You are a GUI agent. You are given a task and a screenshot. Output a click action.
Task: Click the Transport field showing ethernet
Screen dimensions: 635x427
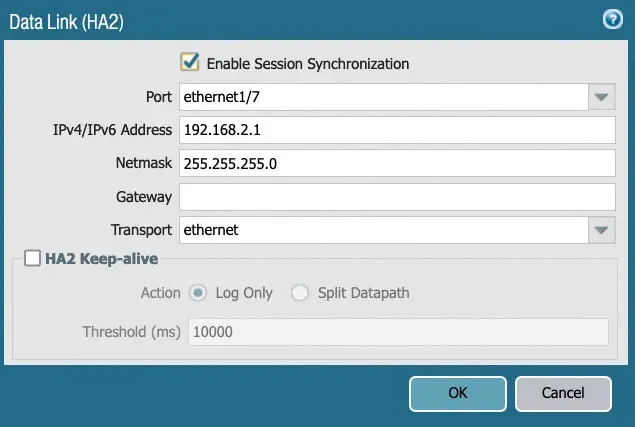(x=381, y=230)
